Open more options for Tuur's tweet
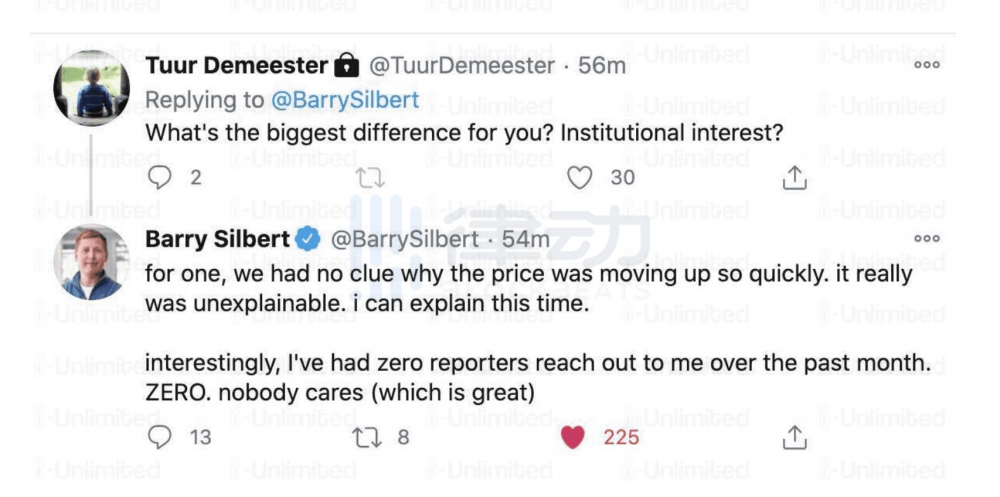The width and height of the screenshot is (1000, 497). click(x=927, y=65)
